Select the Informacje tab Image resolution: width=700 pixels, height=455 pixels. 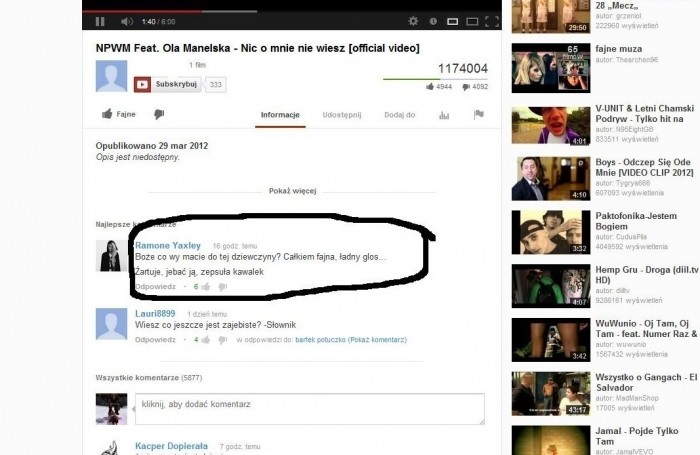pyautogui.click(x=280, y=115)
